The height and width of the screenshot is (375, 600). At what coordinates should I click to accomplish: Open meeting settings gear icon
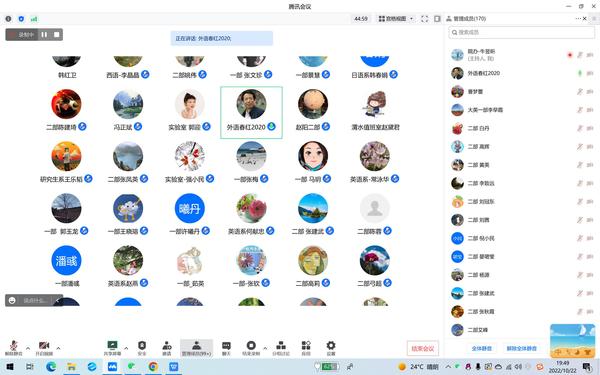point(331,348)
